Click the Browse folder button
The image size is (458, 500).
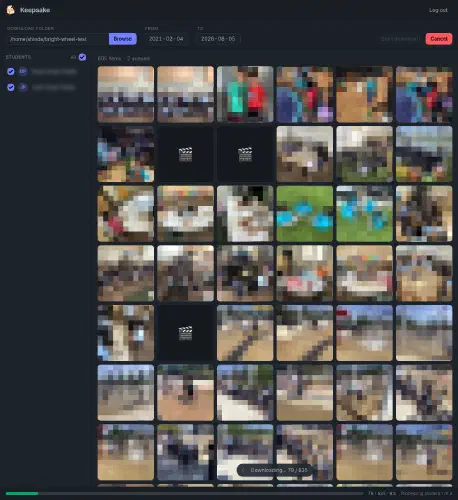click(x=123, y=39)
